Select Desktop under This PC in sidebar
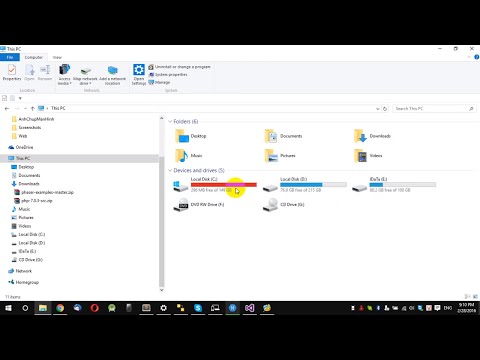The height and width of the screenshot is (360, 480). tap(26, 167)
